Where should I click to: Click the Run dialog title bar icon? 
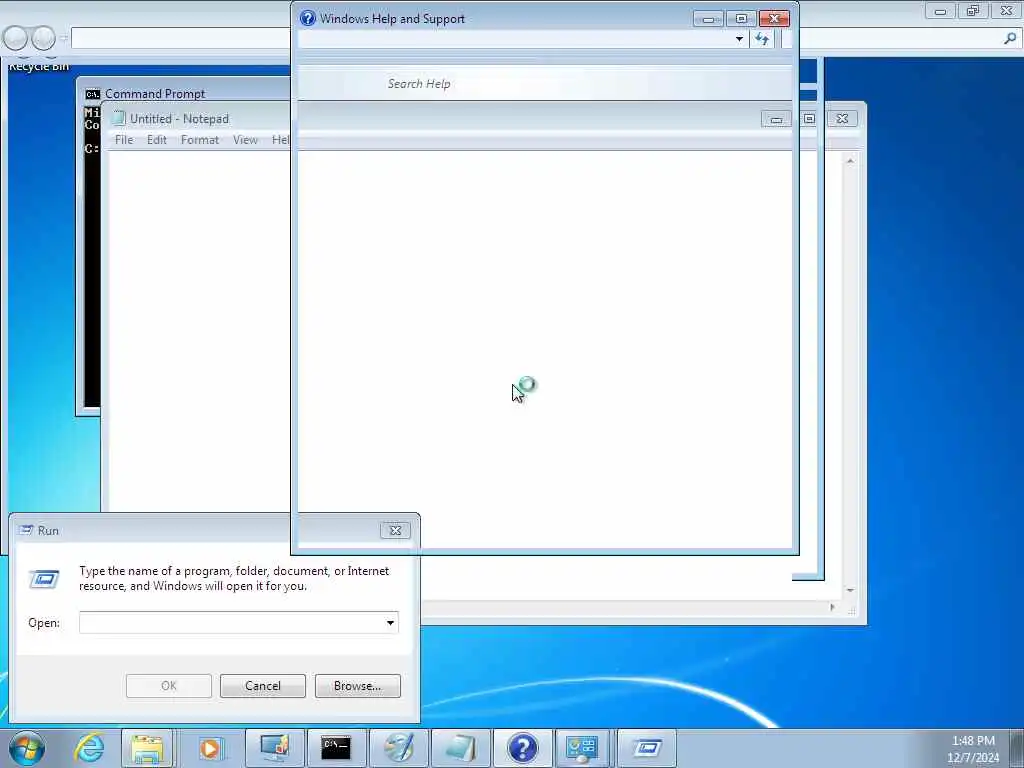[x=26, y=530]
